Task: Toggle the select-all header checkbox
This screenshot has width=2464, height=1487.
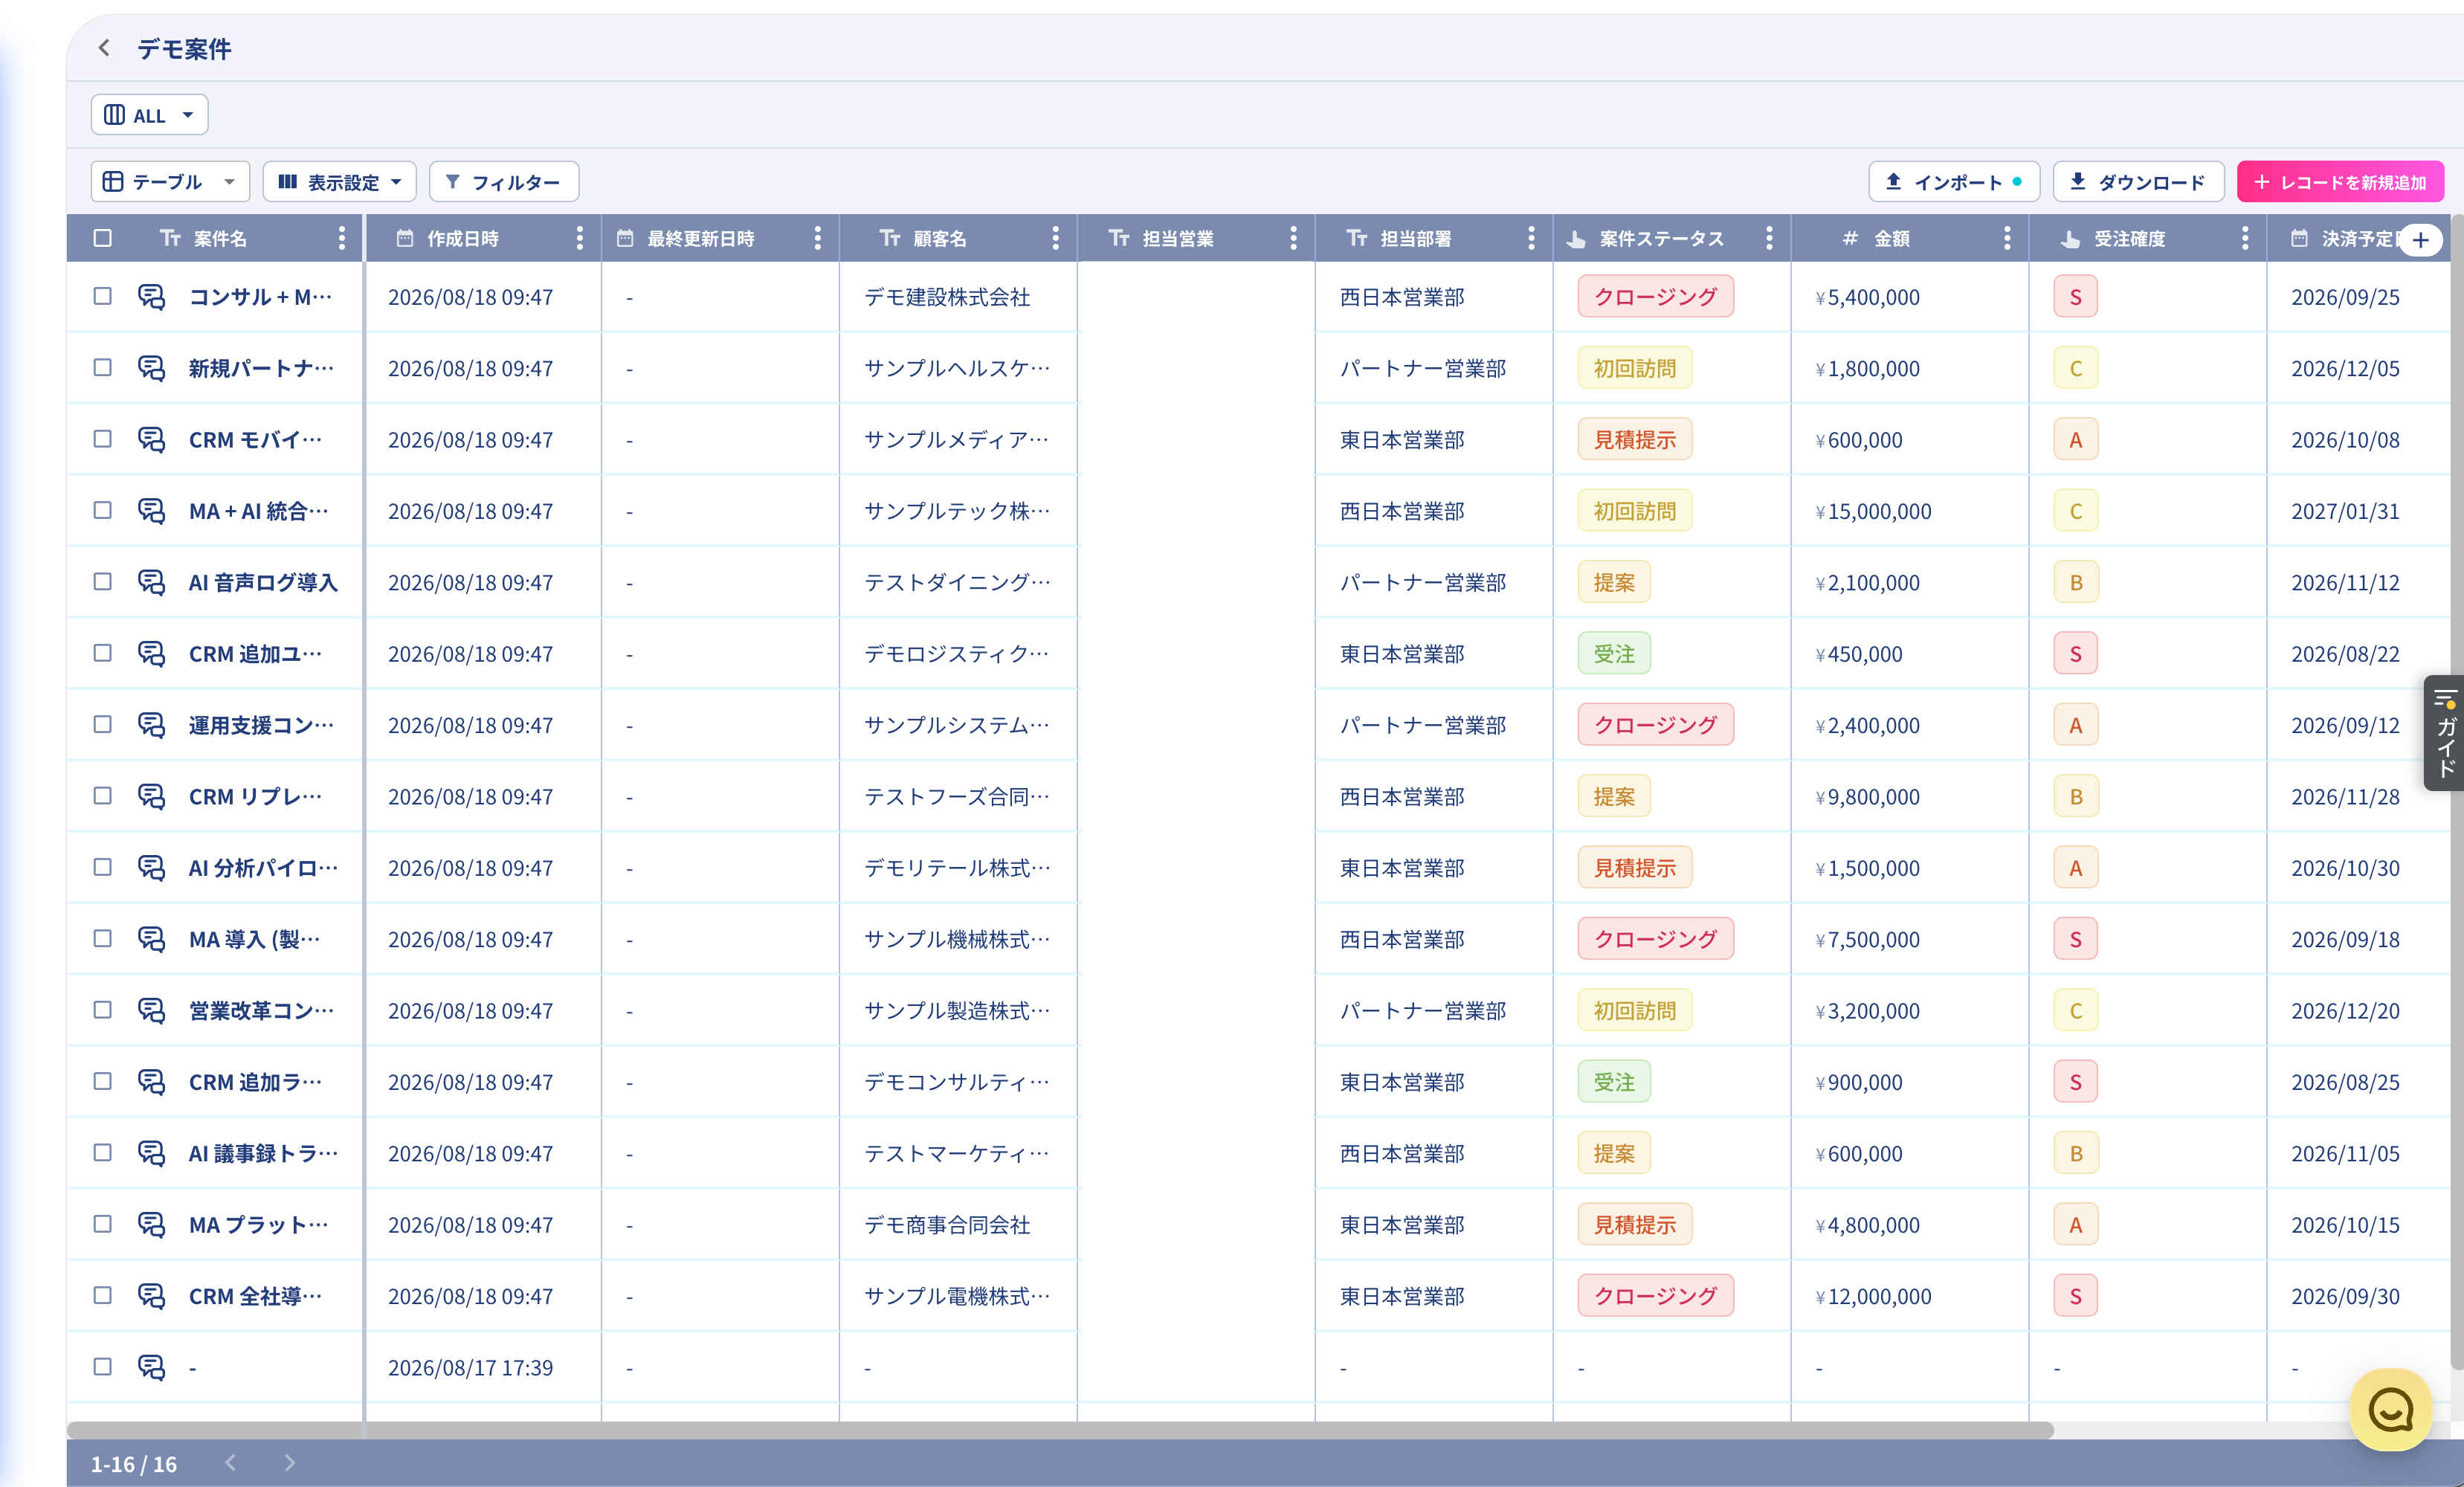Action: 102,238
